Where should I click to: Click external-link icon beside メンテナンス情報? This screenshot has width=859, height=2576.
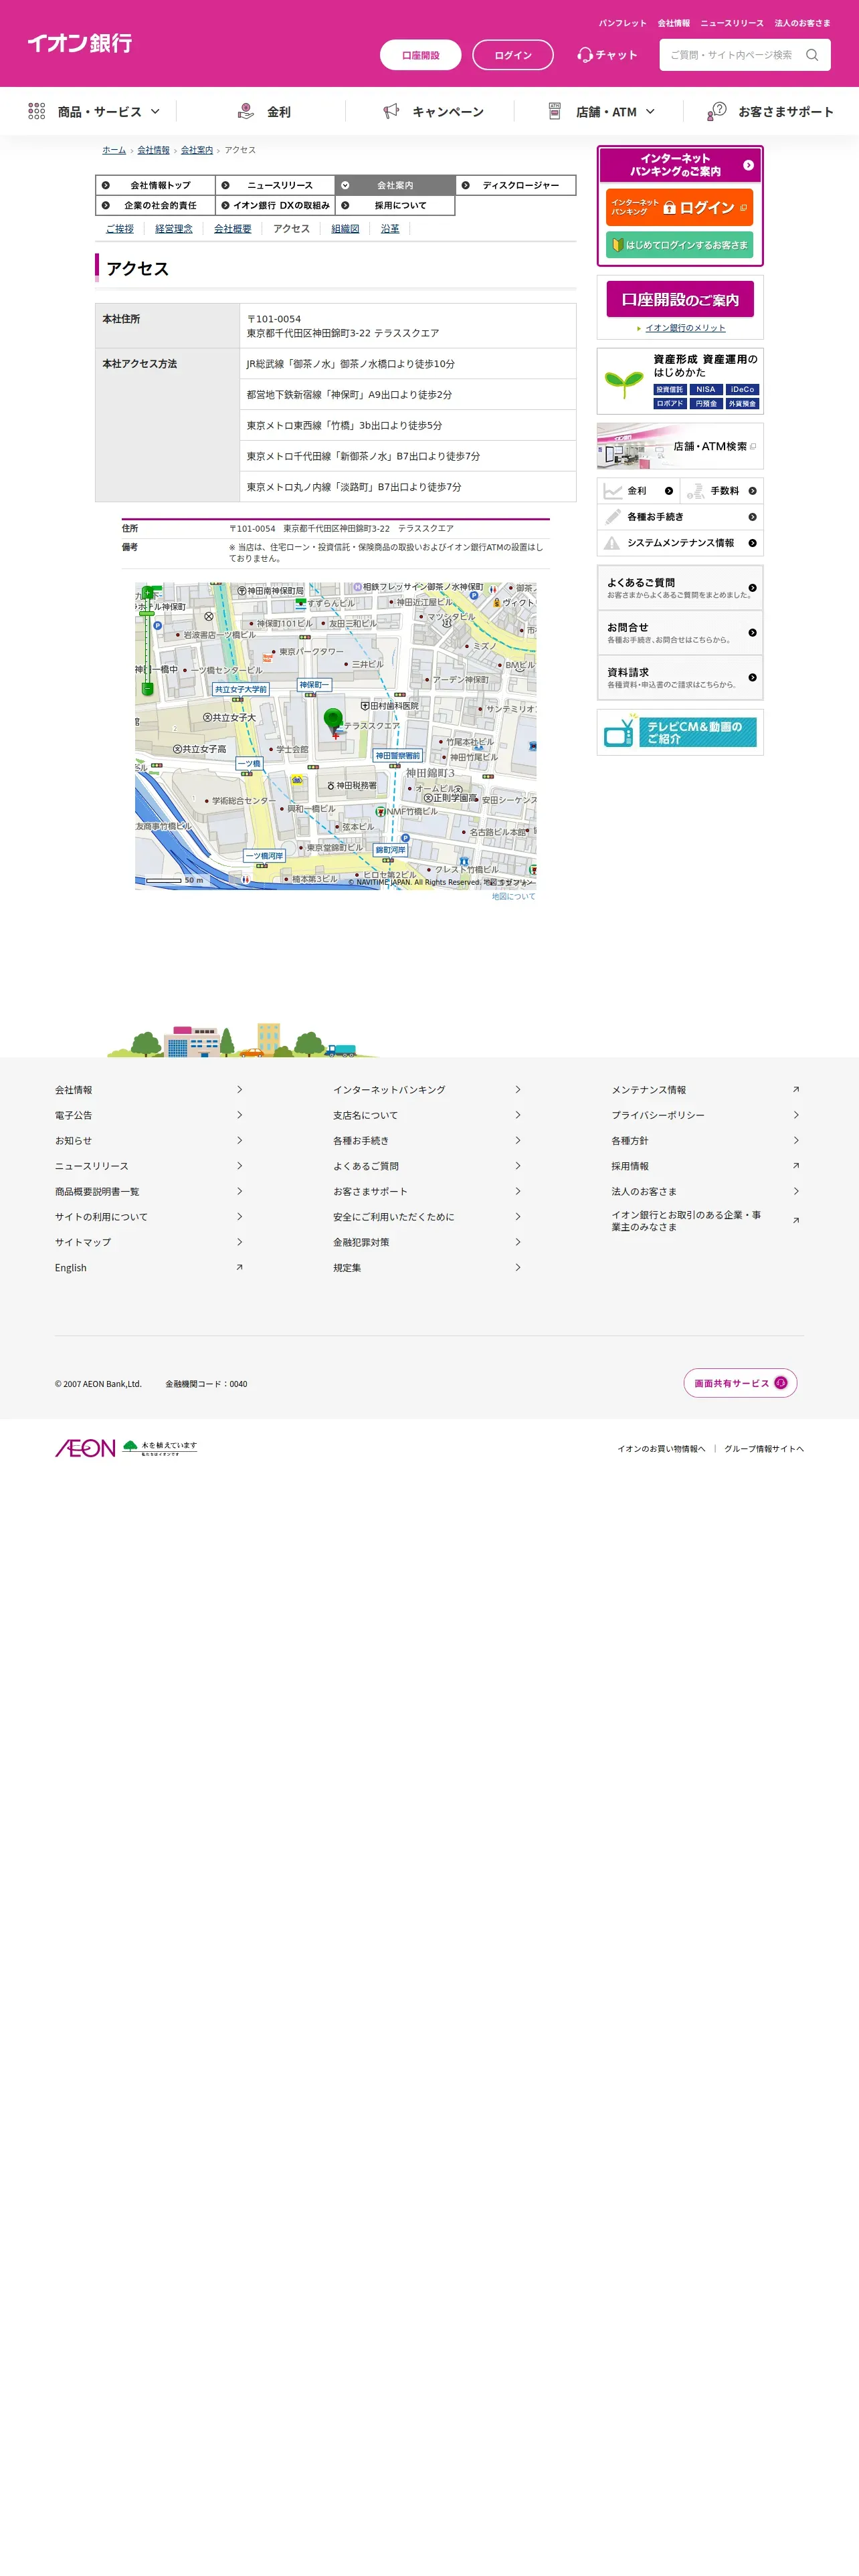click(x=796, y=1089)
